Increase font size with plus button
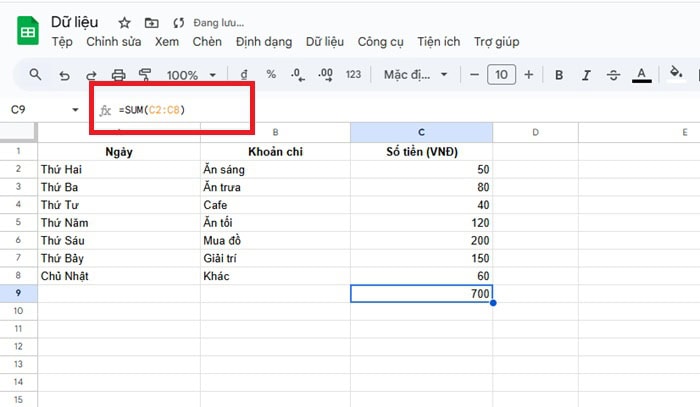 point(528,75)
